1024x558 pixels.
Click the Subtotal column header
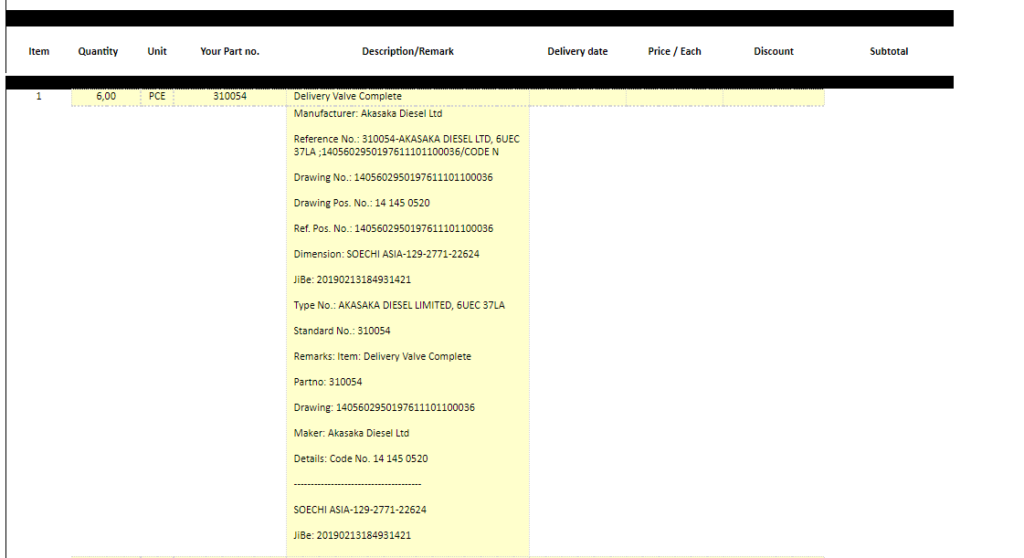[x=889, y=52]
